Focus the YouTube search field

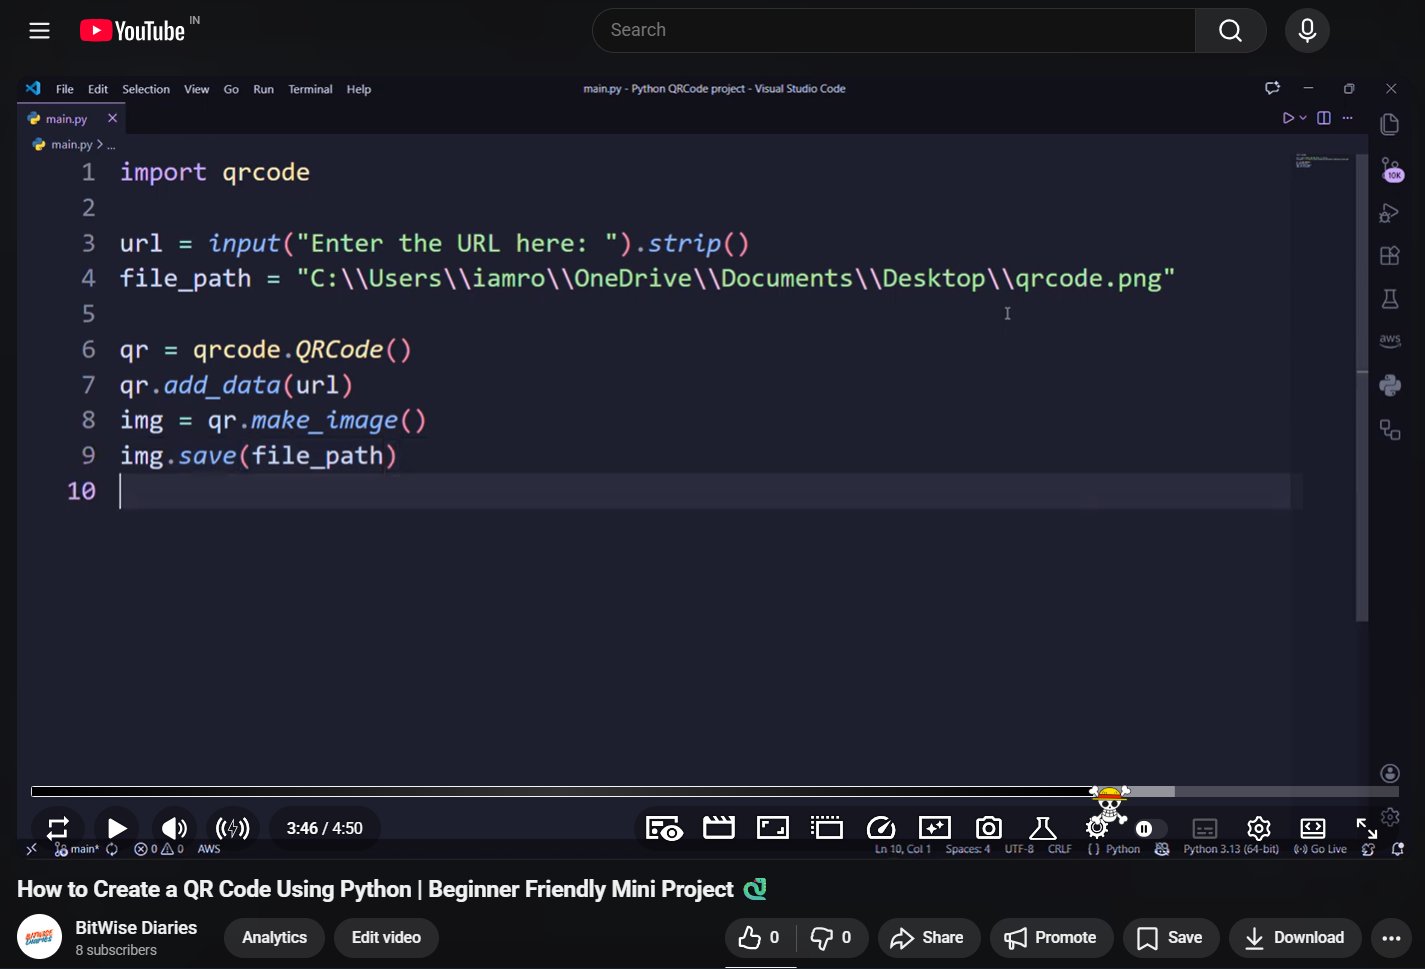click(x=892, y=31)
